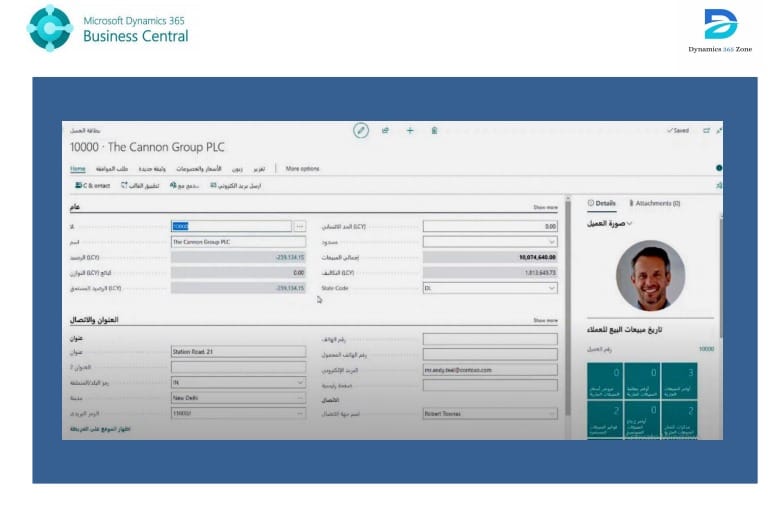The width and height of the screenshot is (782, 530).
Task: Open the contact name Robert Townes dropdown
Action: click(x=552, y=413)
